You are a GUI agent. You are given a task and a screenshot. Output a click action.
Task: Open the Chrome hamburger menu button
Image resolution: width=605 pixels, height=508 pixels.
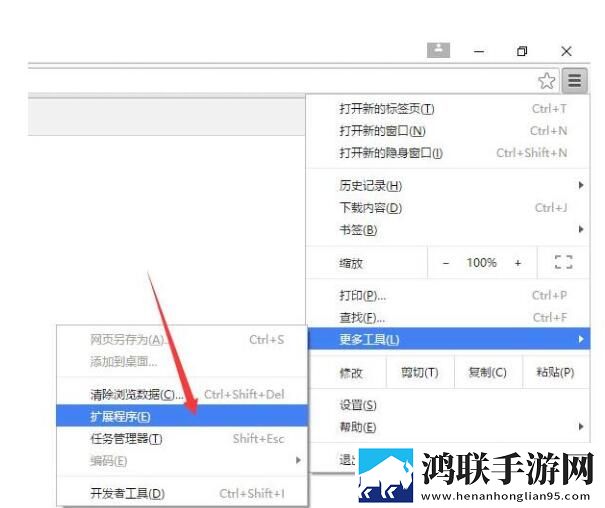click(x=575, y=81)
